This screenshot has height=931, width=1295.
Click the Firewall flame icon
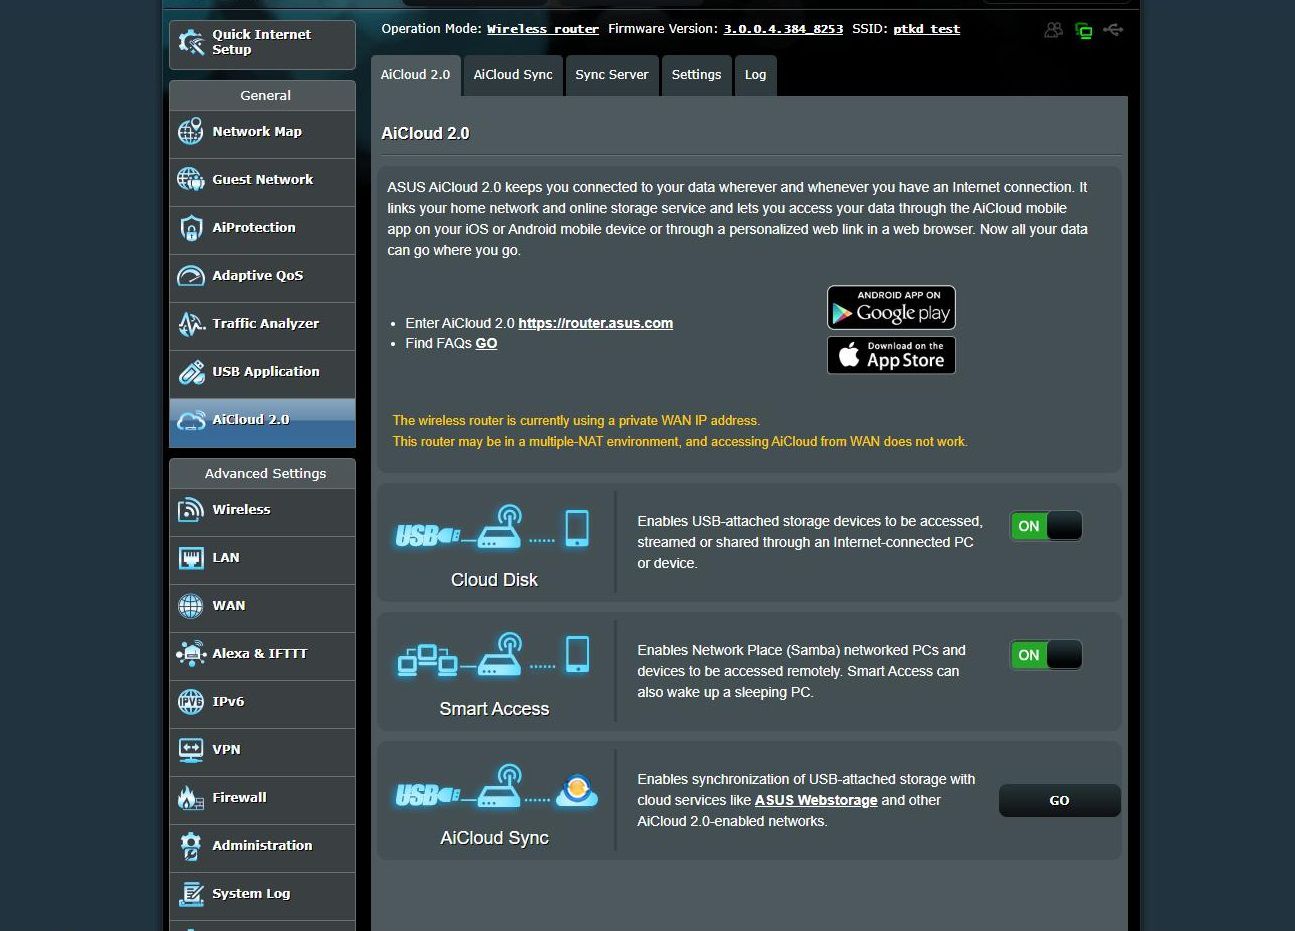[x=190, y=798]
